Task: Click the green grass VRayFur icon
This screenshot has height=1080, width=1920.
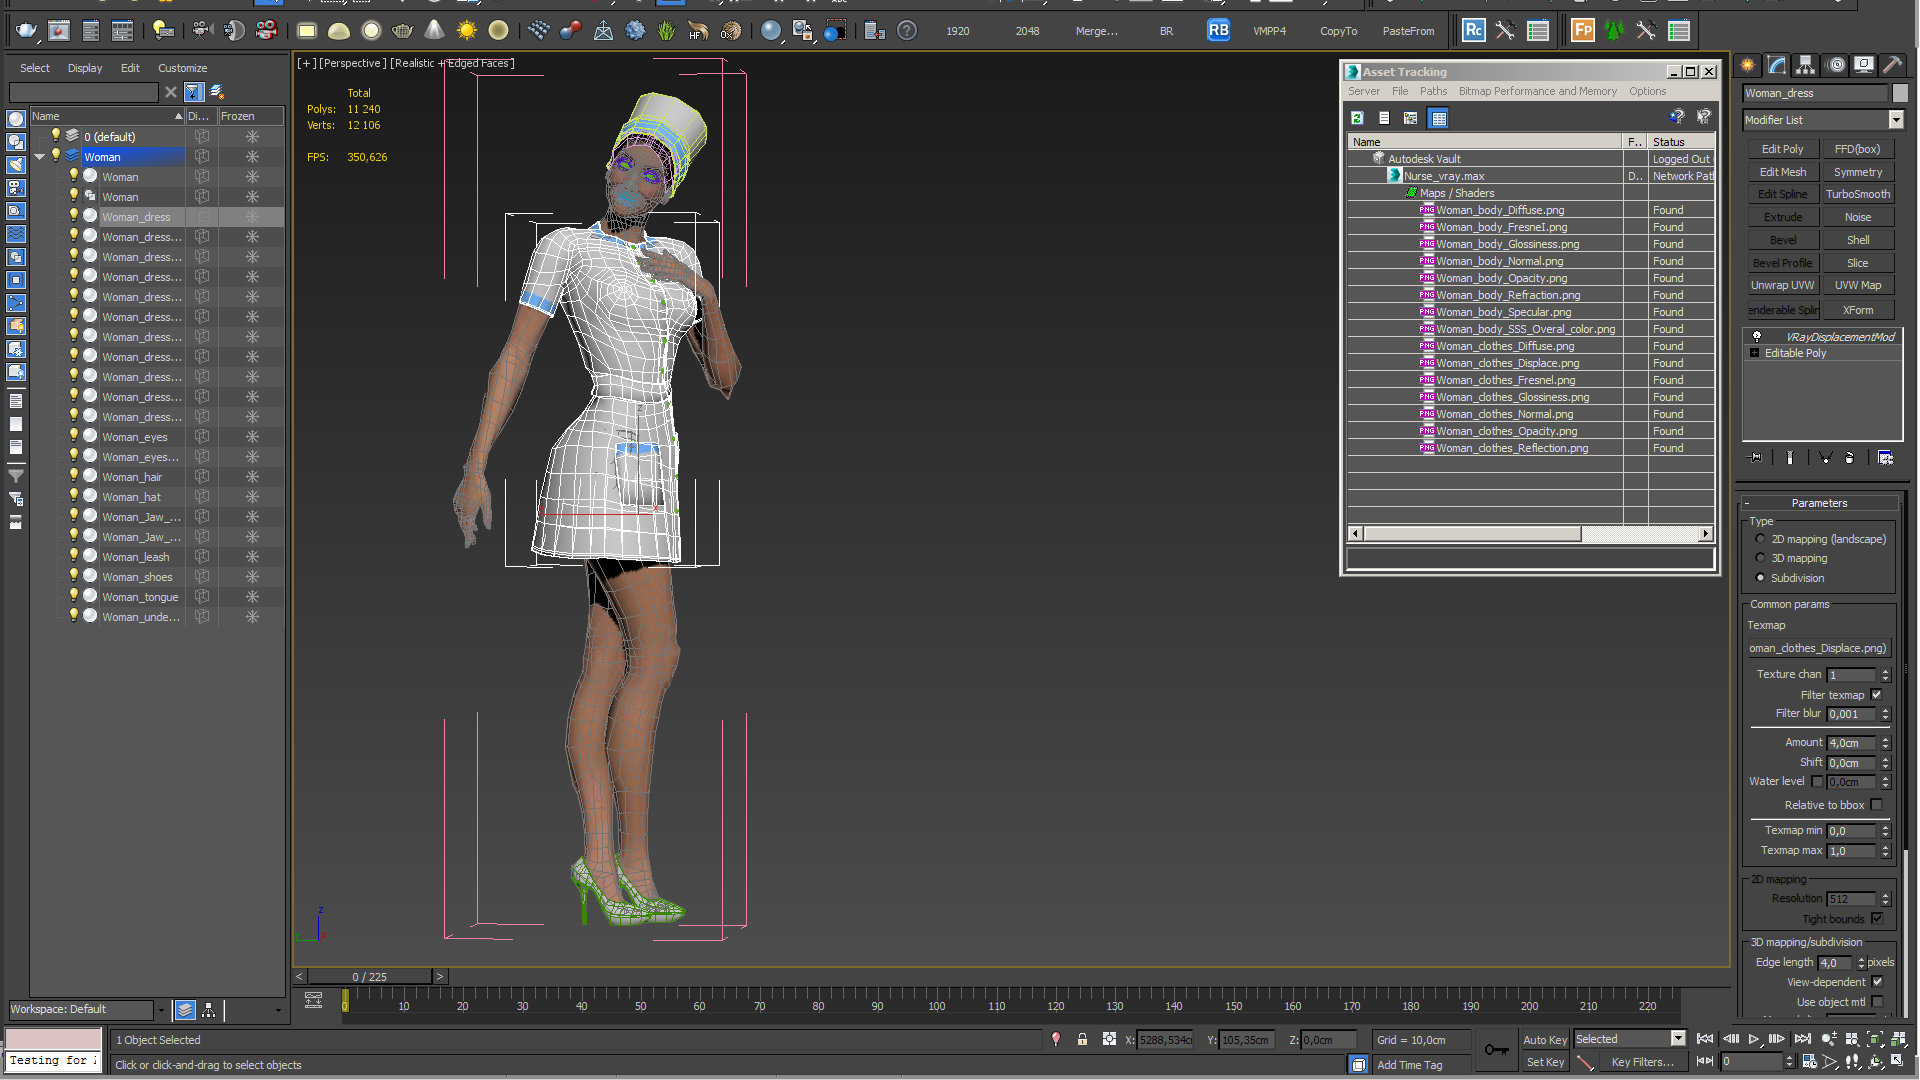Action: pyautogui.click(x=667, y=31)
